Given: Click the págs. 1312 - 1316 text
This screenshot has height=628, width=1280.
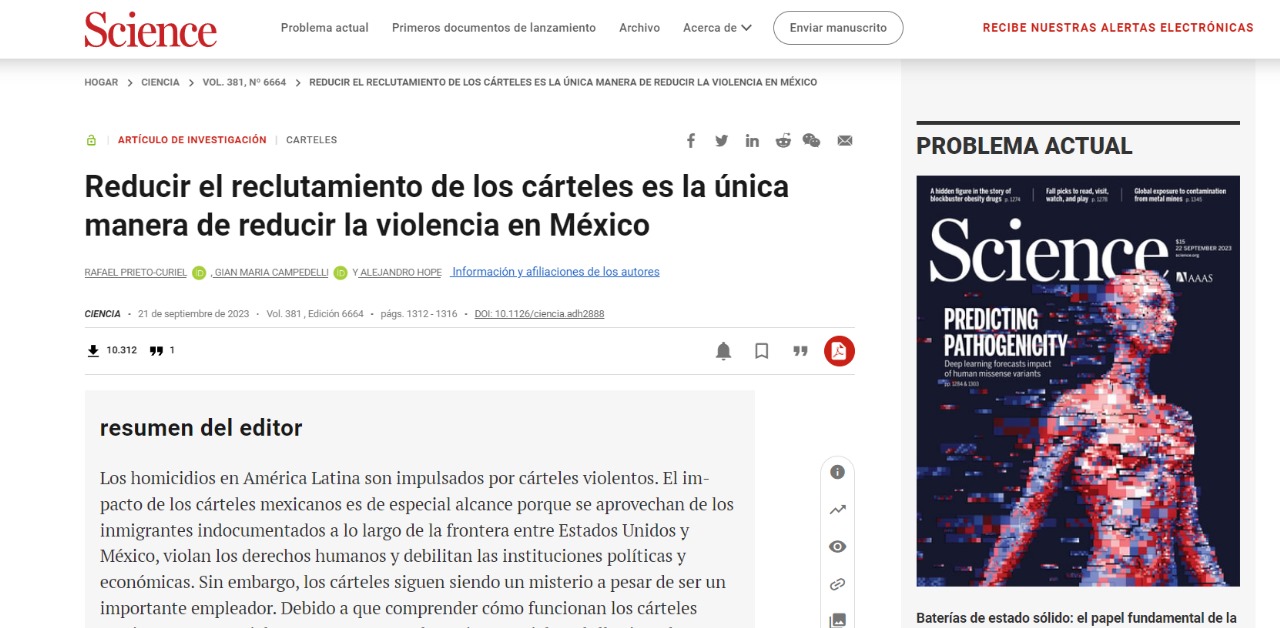Looking at the screenshot, I should (x=419, y=314).
